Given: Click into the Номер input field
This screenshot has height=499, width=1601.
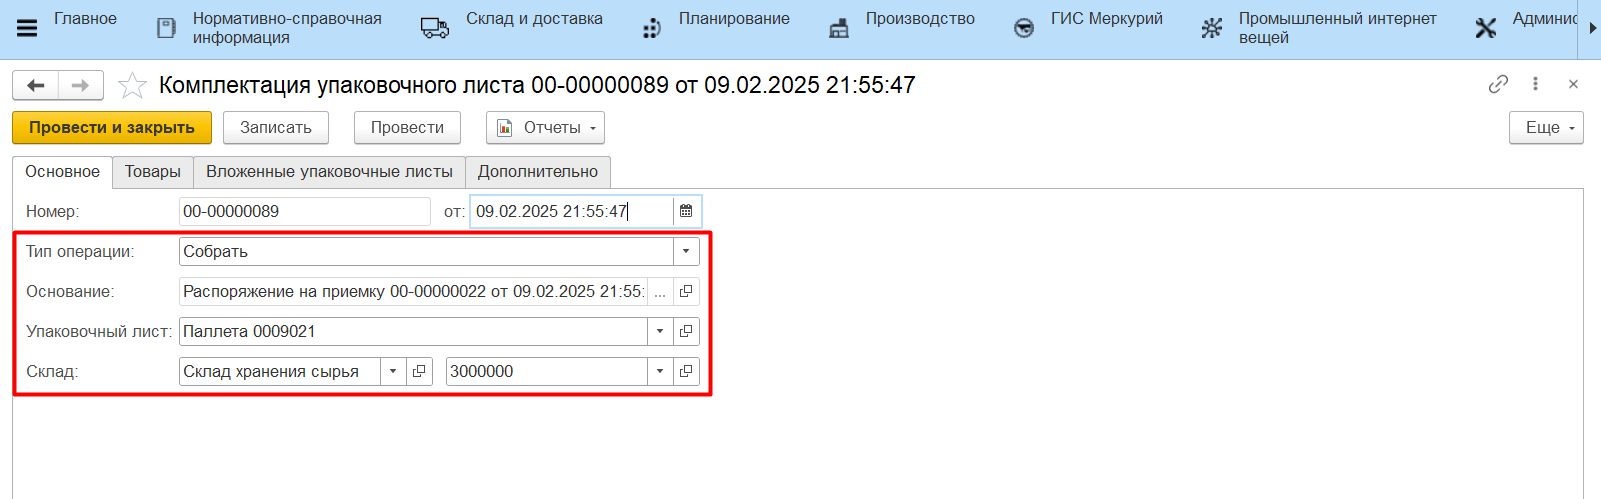Looking at the screenshot, I should (305, 212).
